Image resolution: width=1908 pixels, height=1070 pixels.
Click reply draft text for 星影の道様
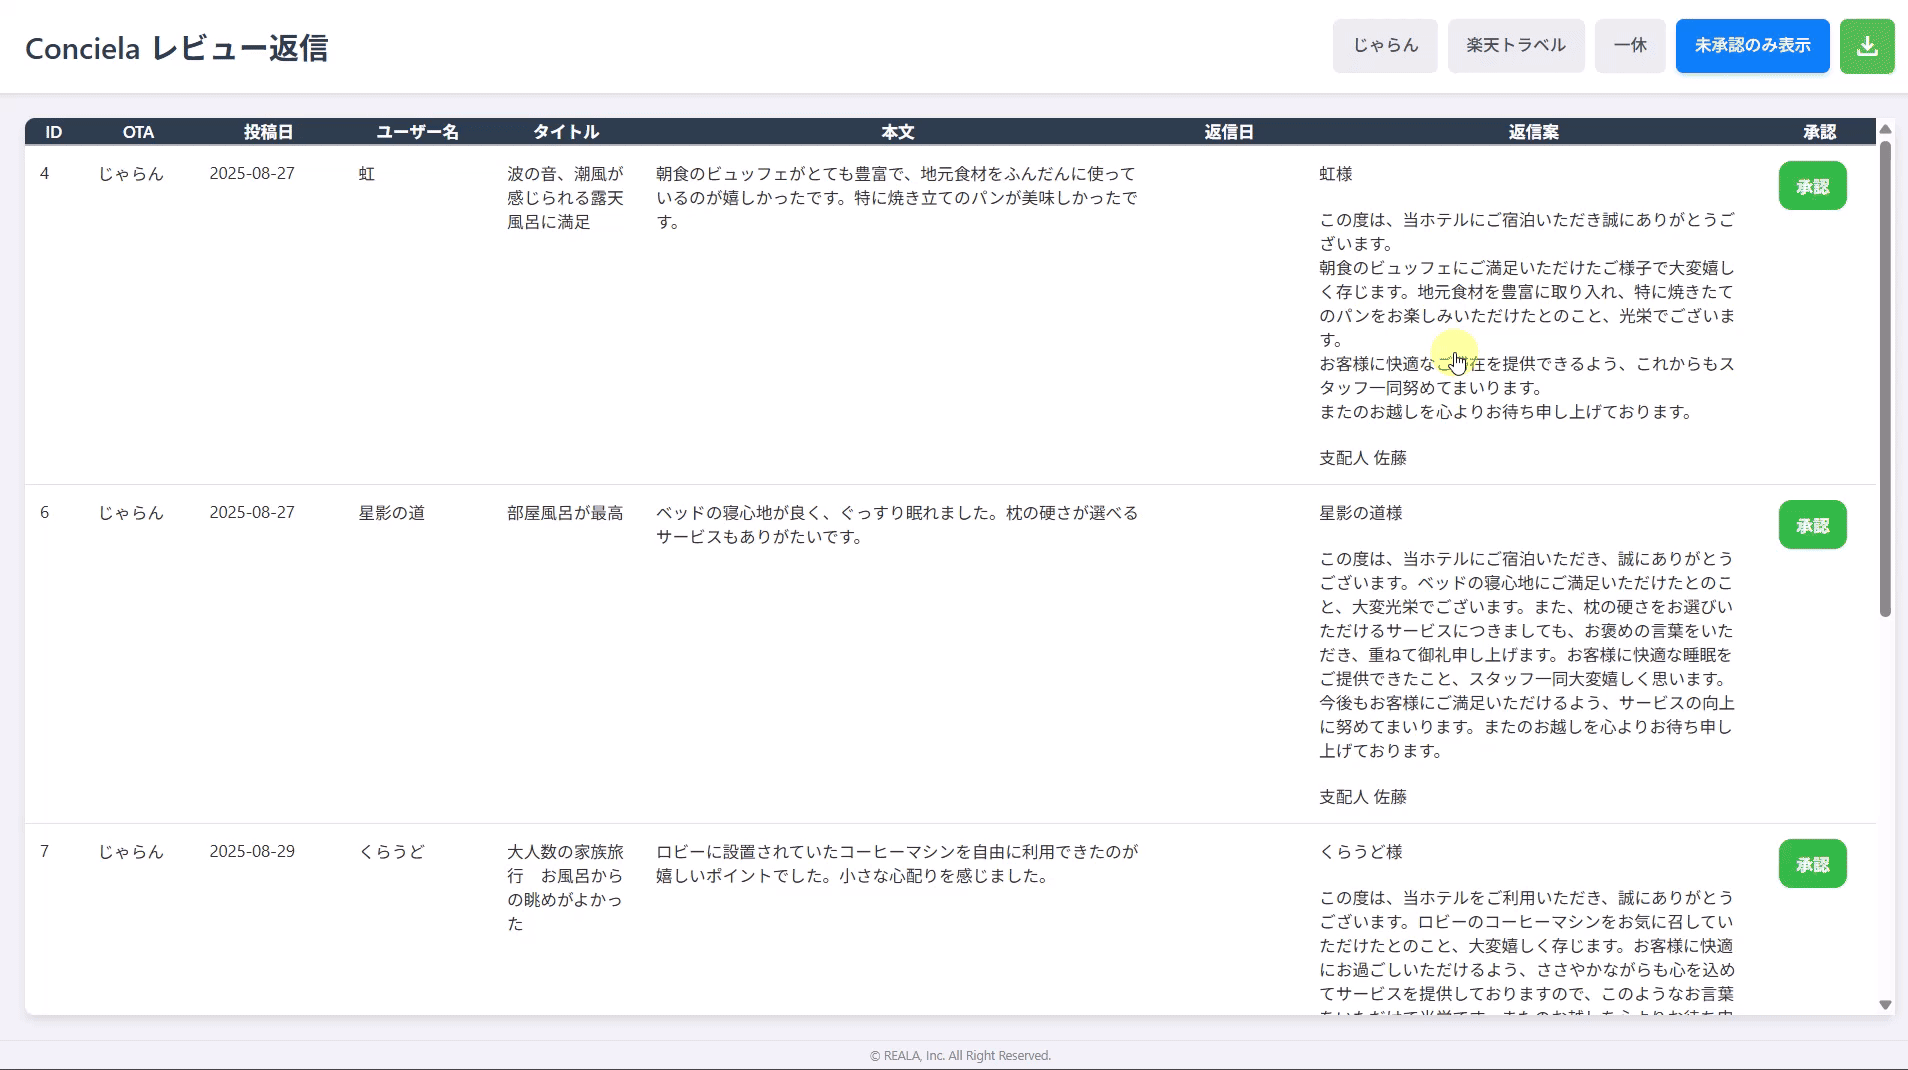point(1525,654)
